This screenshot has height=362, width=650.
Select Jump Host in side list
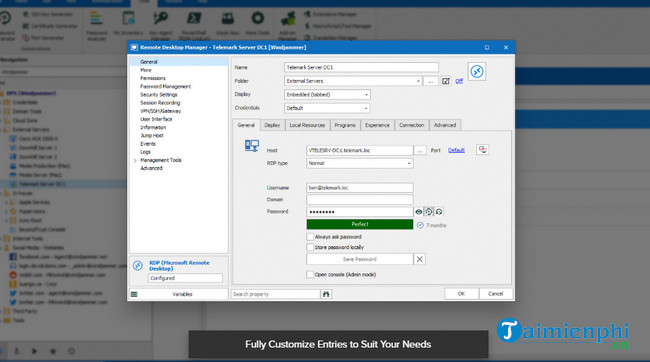(x=152, y=136)
